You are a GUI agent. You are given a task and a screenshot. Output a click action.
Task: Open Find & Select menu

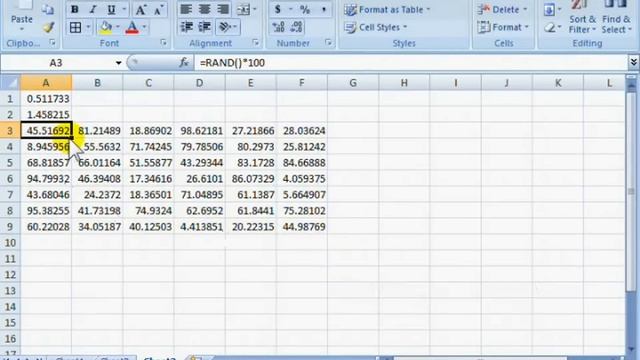616,19
